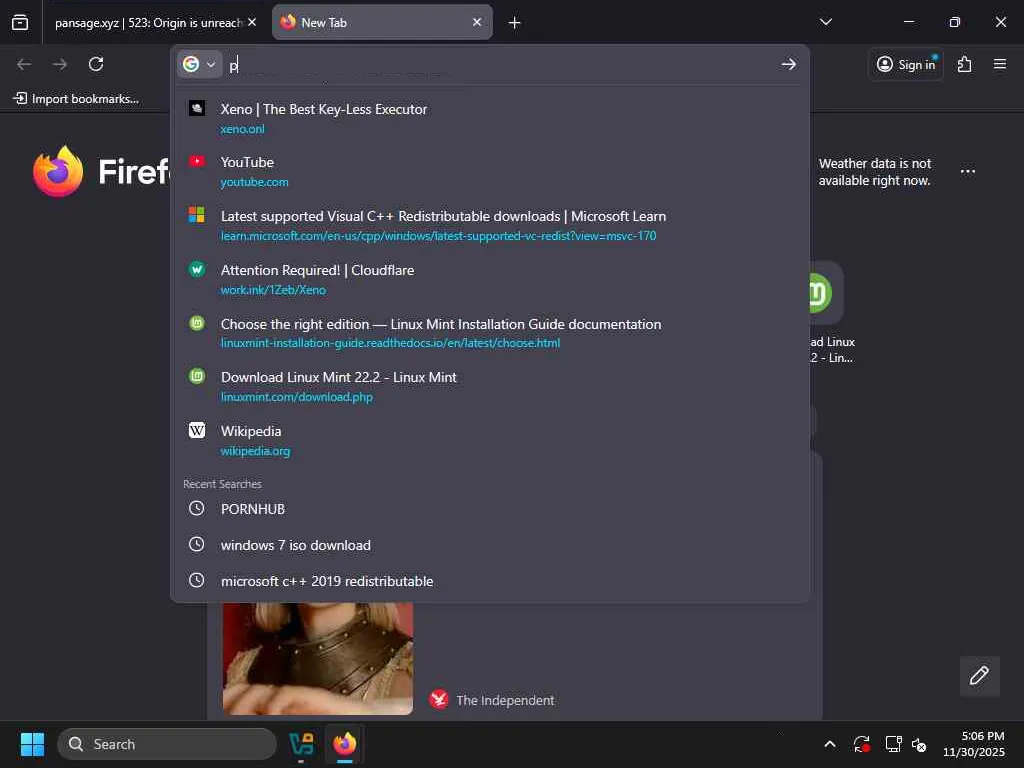Click the Firefox logo on new tab page

click(58, 171)
